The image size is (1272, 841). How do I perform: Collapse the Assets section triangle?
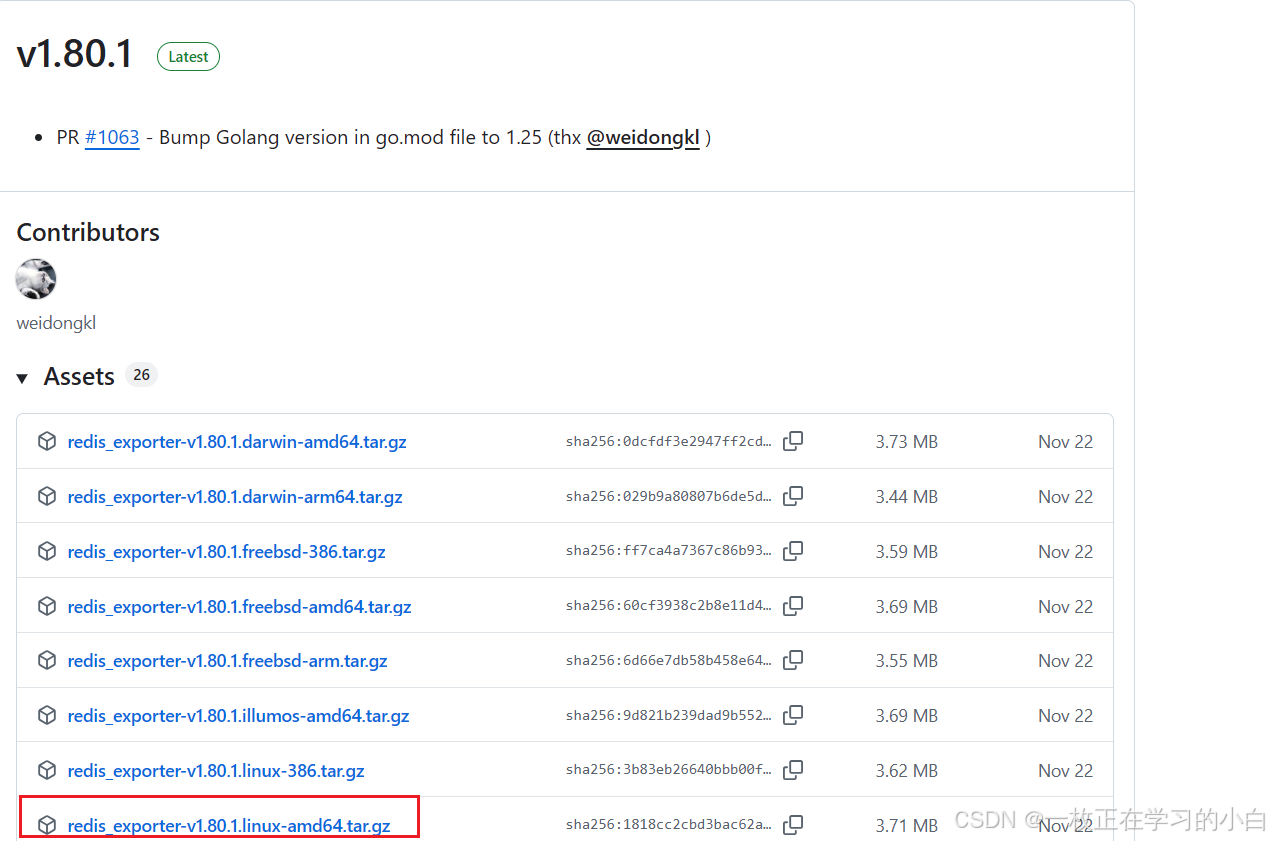pos(22,378)
